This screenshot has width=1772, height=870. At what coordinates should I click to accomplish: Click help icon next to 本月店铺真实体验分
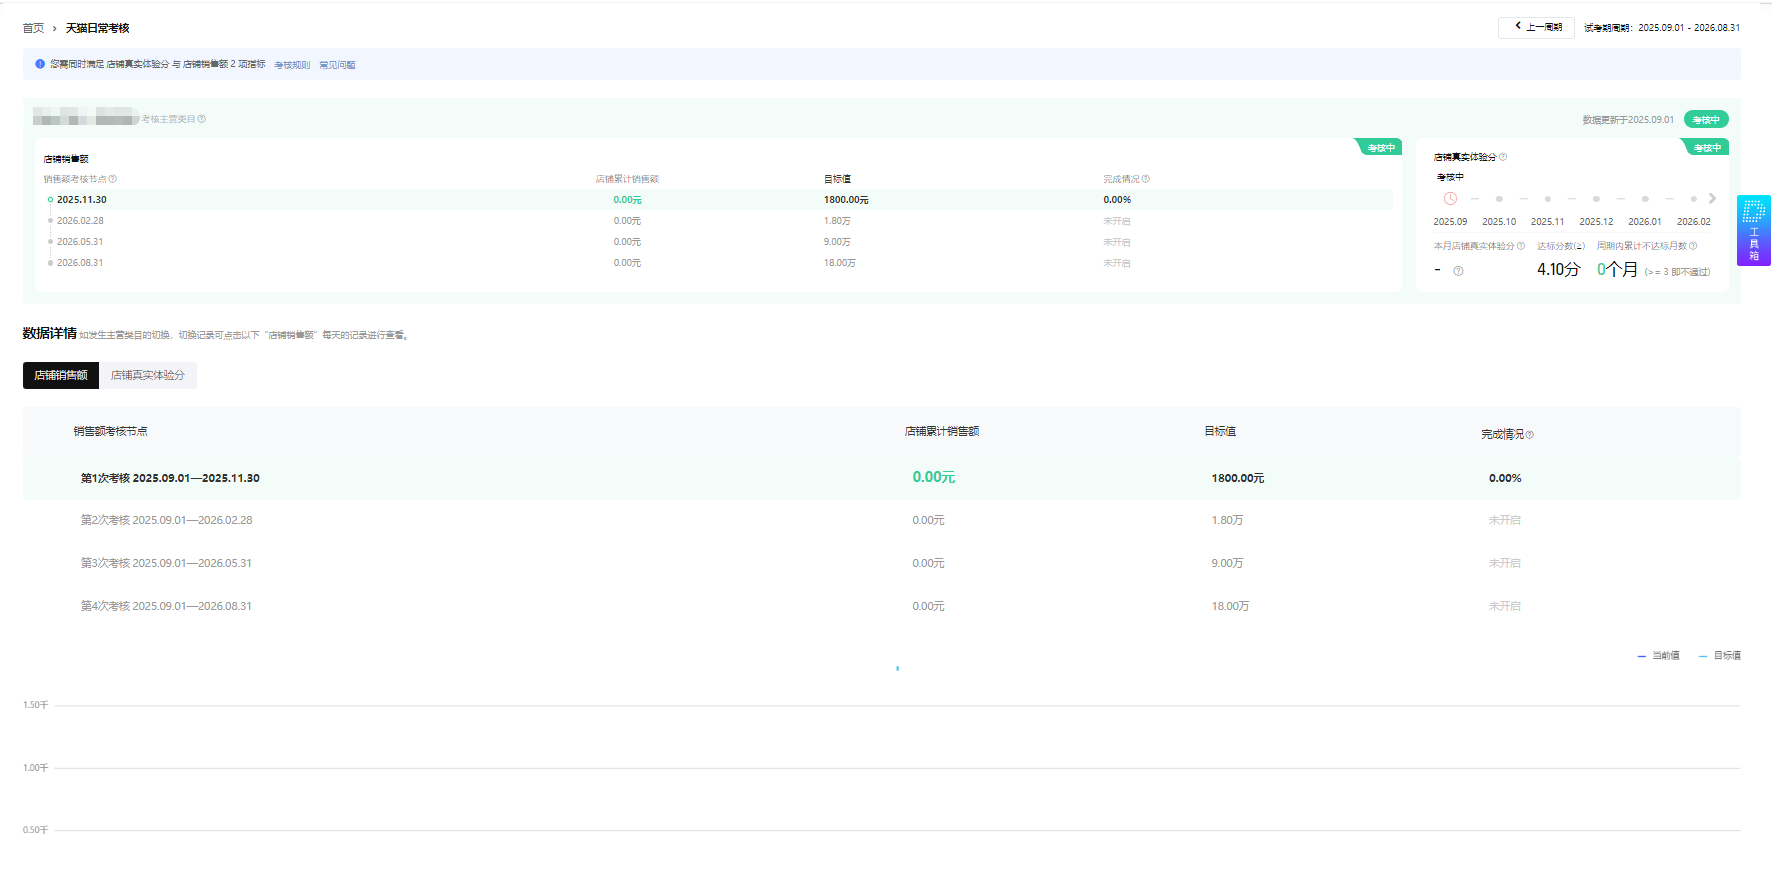pyautogui.click(x=1521, y=246)
